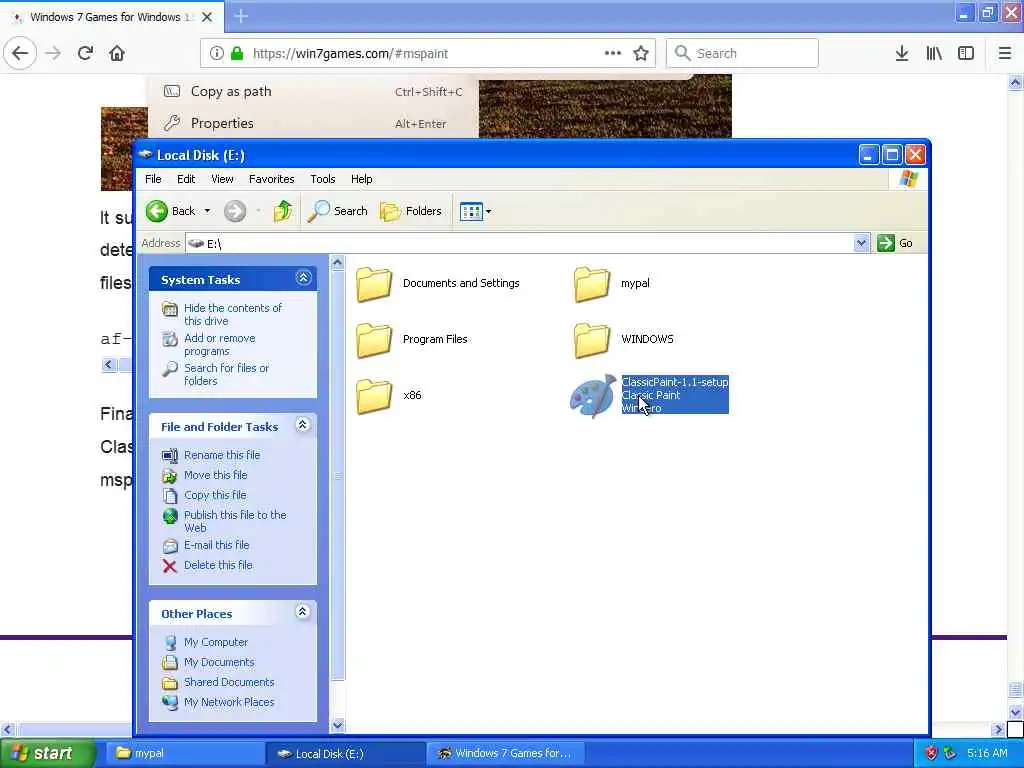Select the WINDOWS folder icon

pyautogui.click(x=592, y=340)
